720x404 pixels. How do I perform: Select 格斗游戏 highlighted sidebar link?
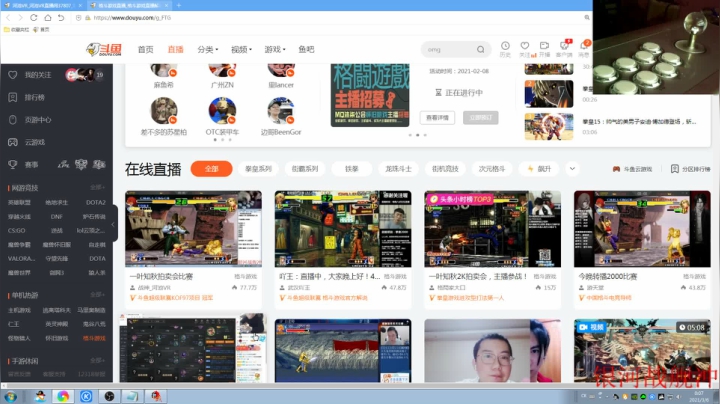(x=94, y=338)
